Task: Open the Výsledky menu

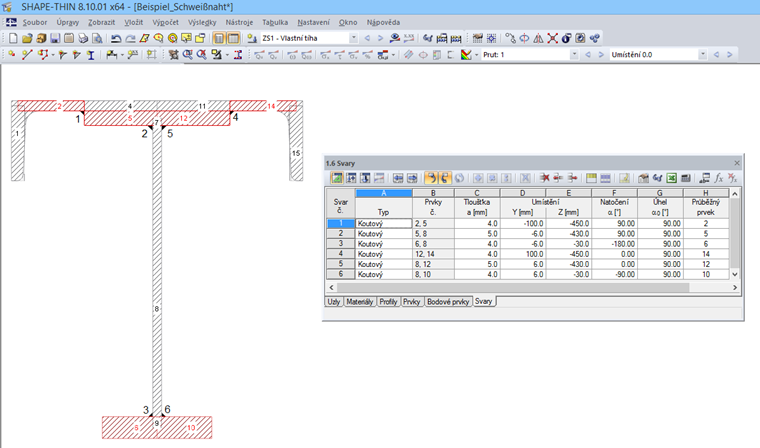Action: pyautogui.click(x=202, y=22)
